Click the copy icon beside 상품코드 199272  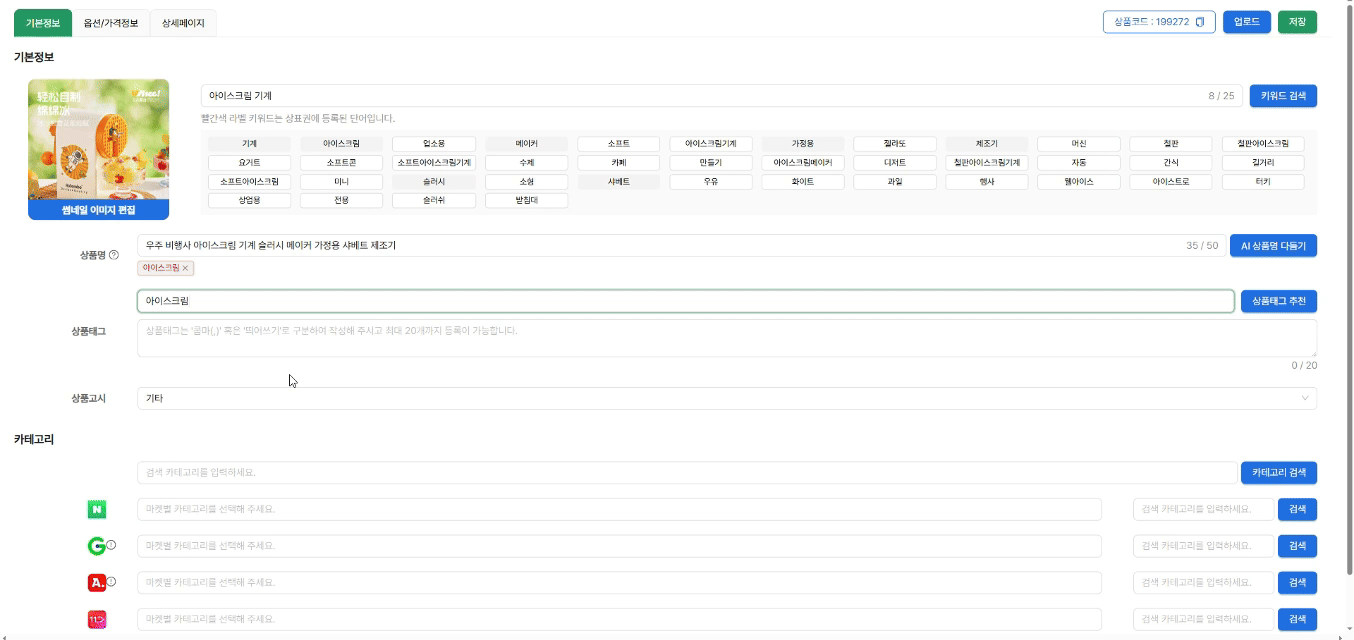1199,22
